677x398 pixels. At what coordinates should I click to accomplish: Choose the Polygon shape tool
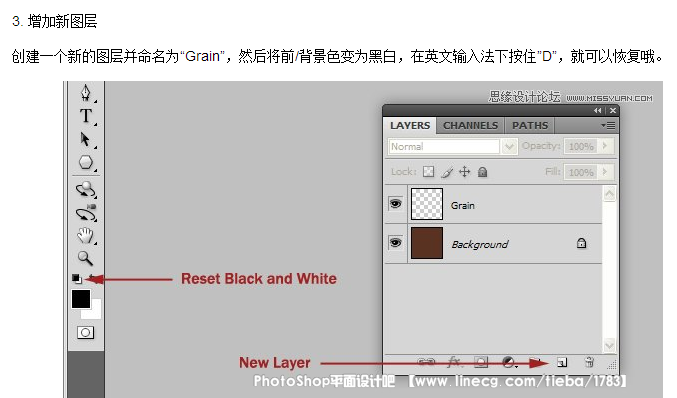point(85,162)
